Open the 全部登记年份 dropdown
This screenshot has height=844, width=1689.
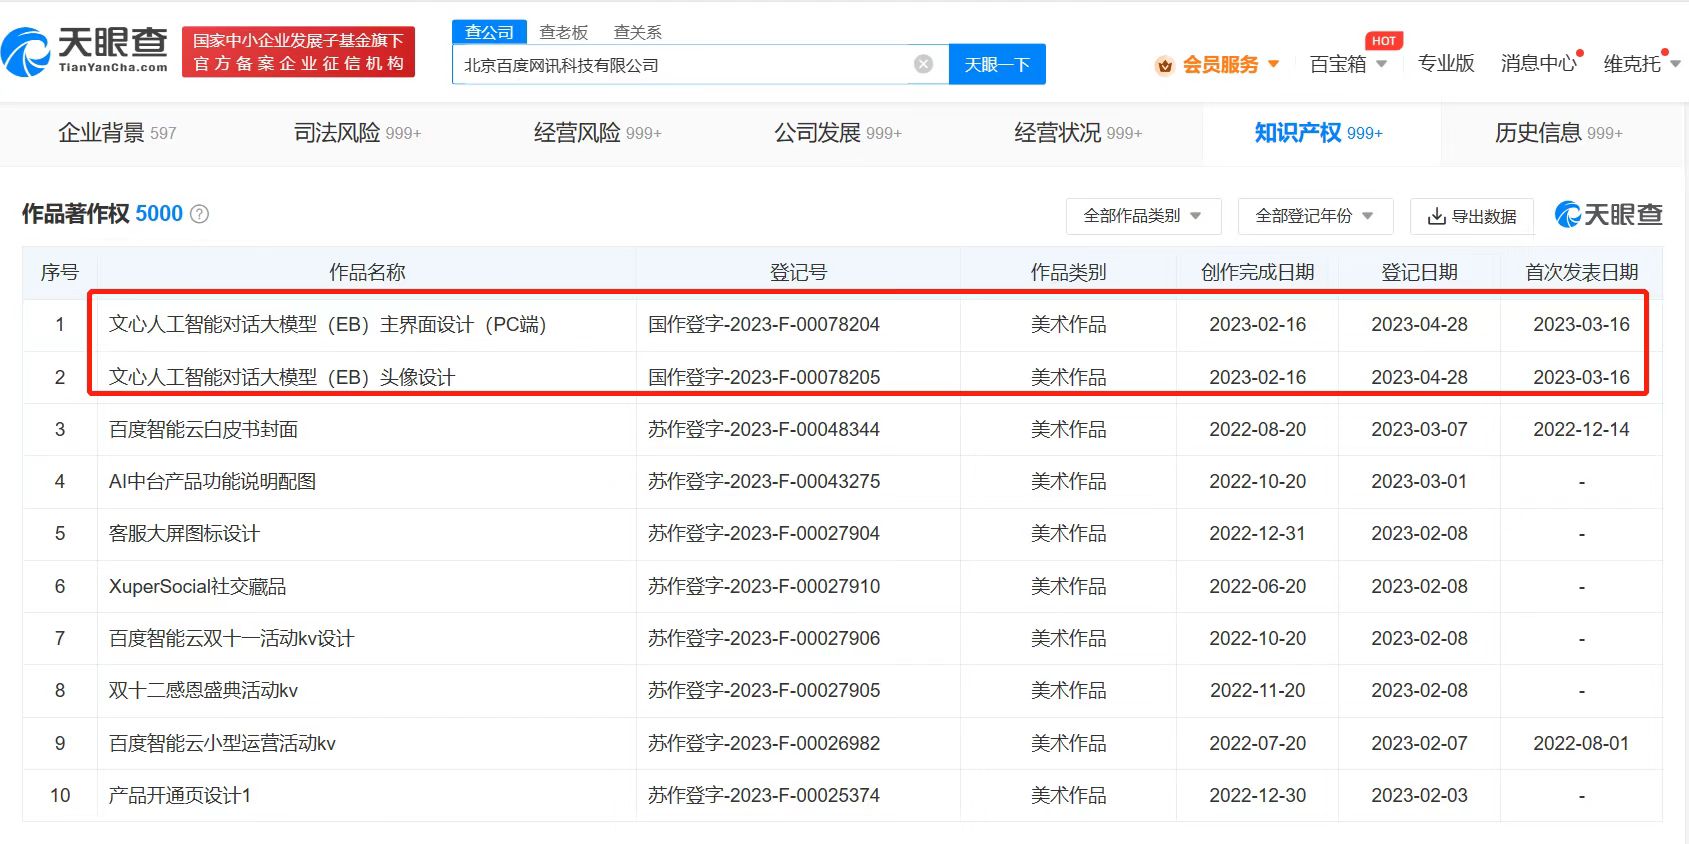[1315, 215]
